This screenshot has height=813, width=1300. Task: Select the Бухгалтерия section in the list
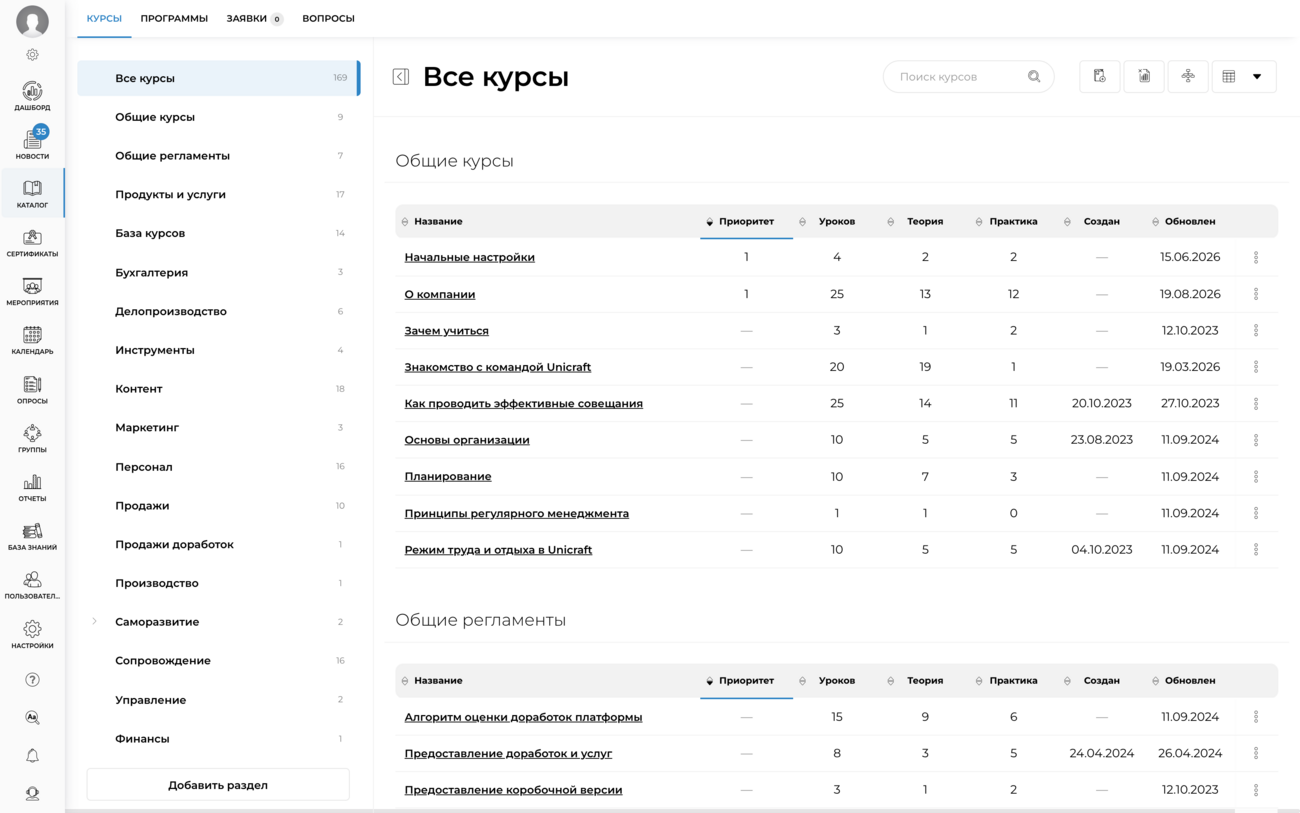point(218,272)
